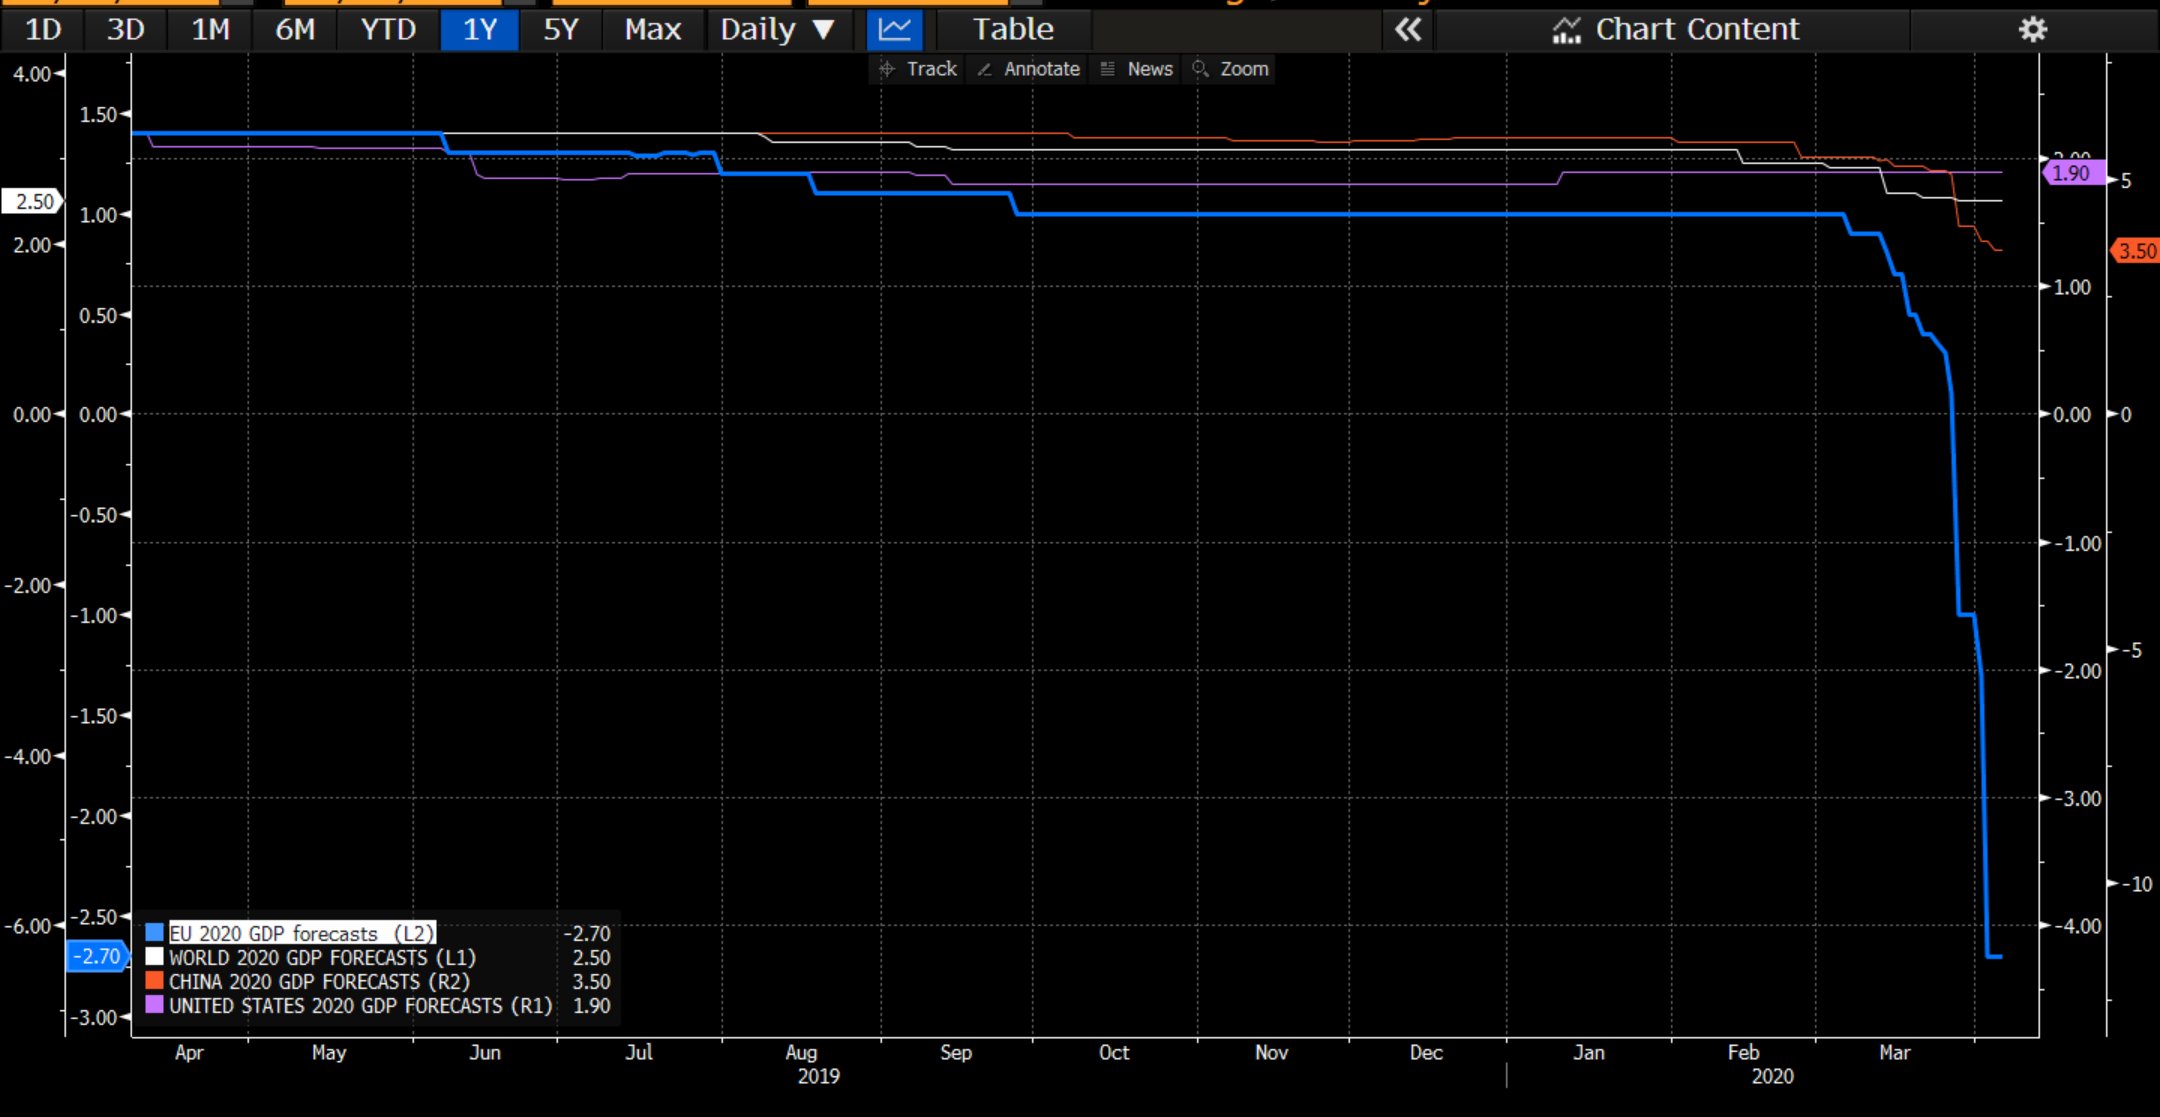Switch to the 6M range
This screenshot has height=1117, width=2160.
295,29
